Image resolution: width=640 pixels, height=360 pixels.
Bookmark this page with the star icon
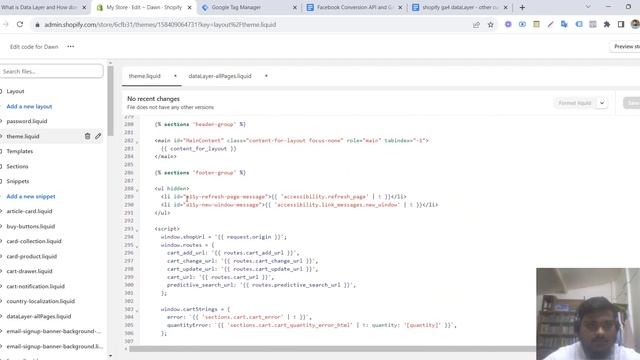(x=490, y=24)
